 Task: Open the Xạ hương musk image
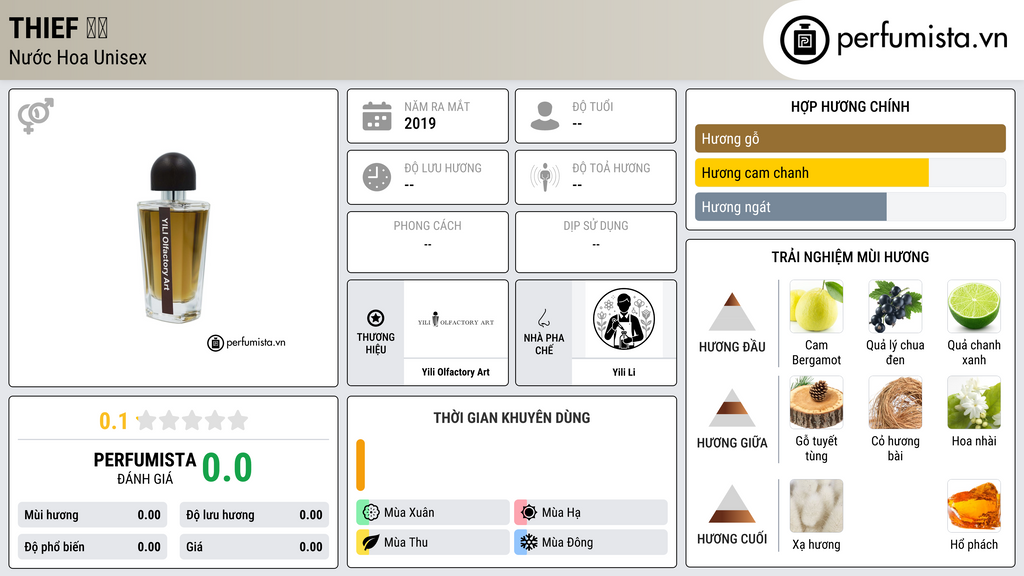(816, 506)
